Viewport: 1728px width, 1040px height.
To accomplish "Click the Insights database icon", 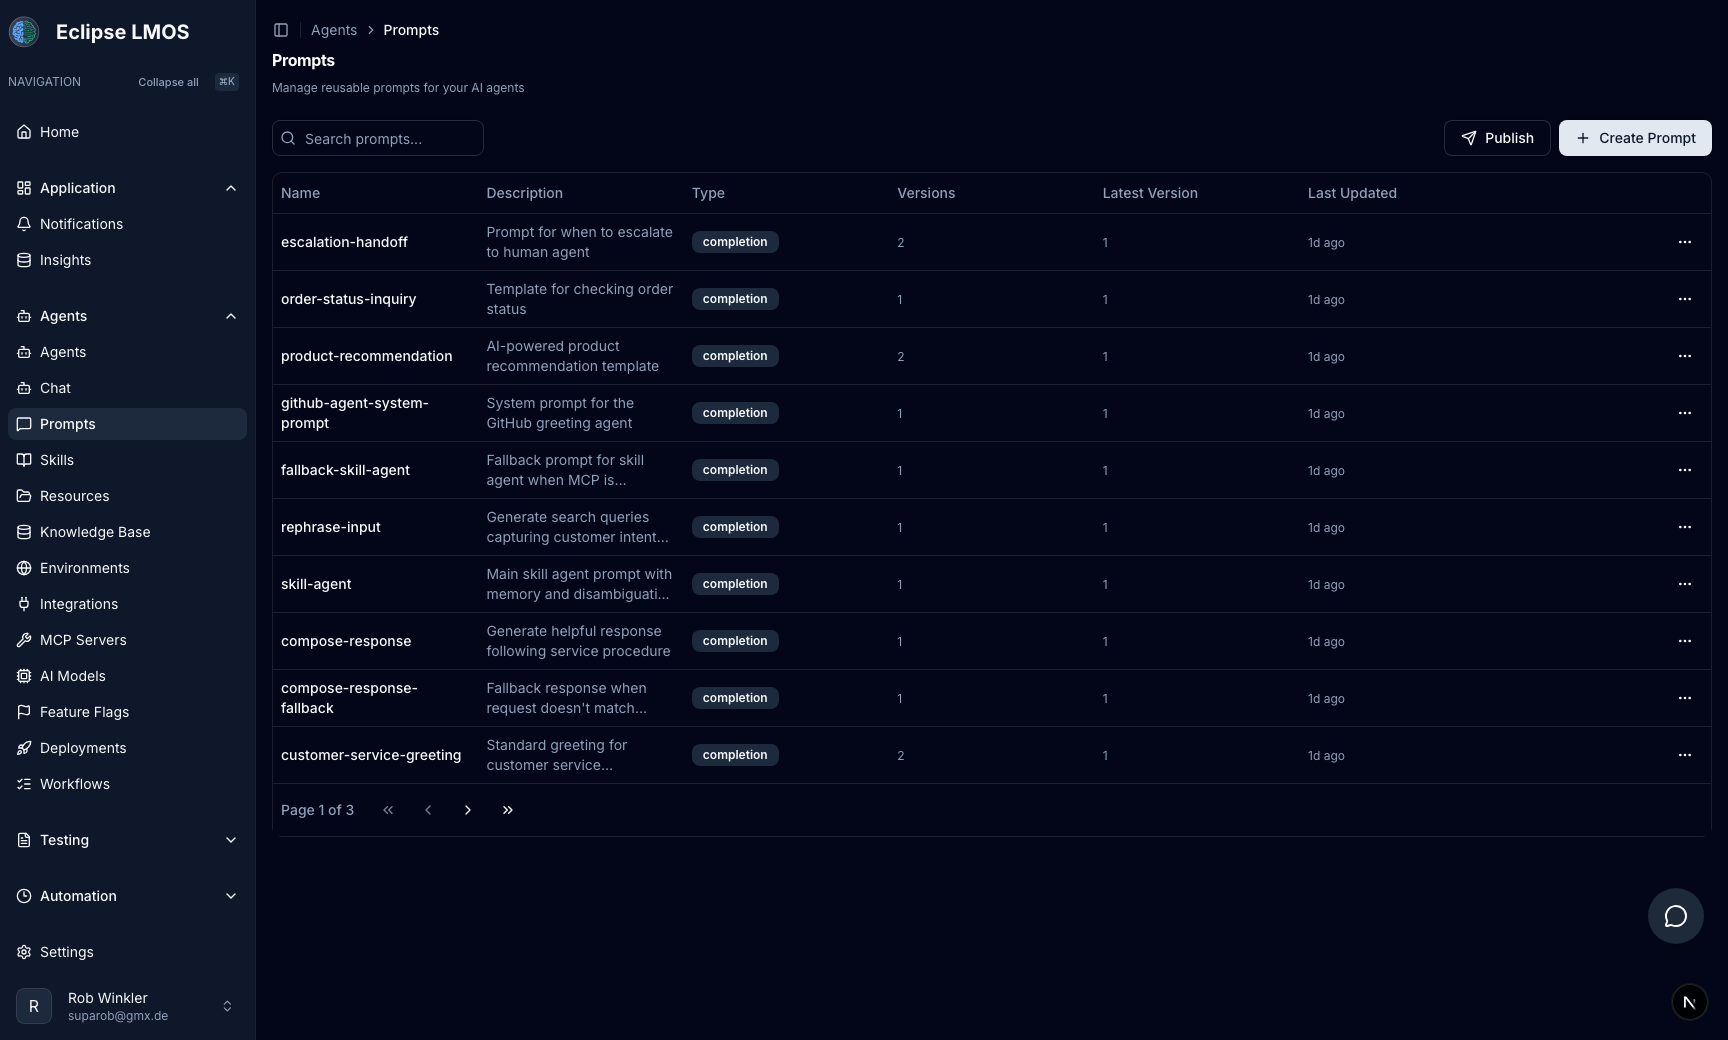I will click(24, 260).
